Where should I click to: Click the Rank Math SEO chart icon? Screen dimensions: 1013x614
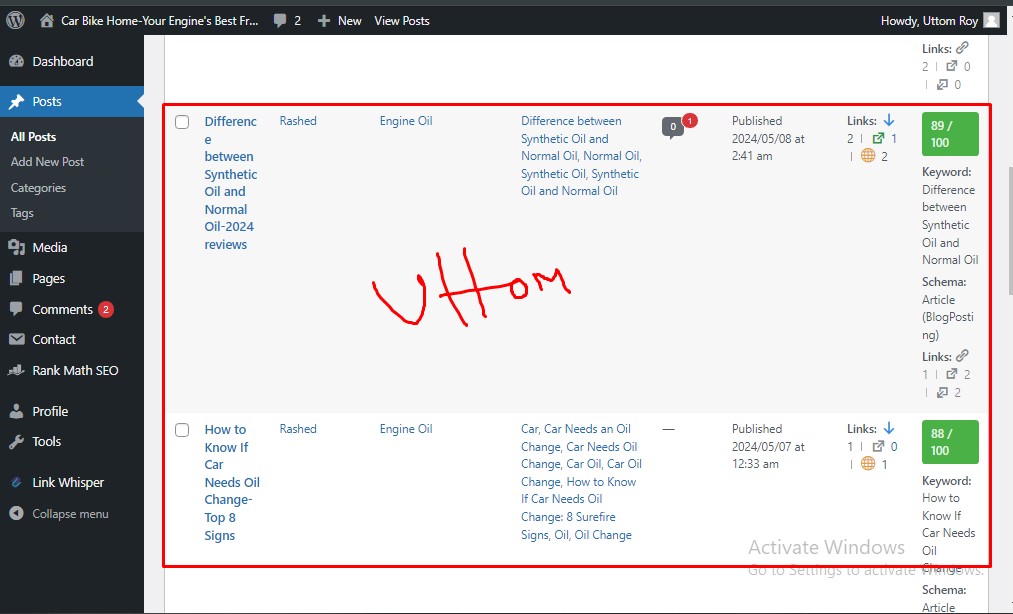click(16, 370)
